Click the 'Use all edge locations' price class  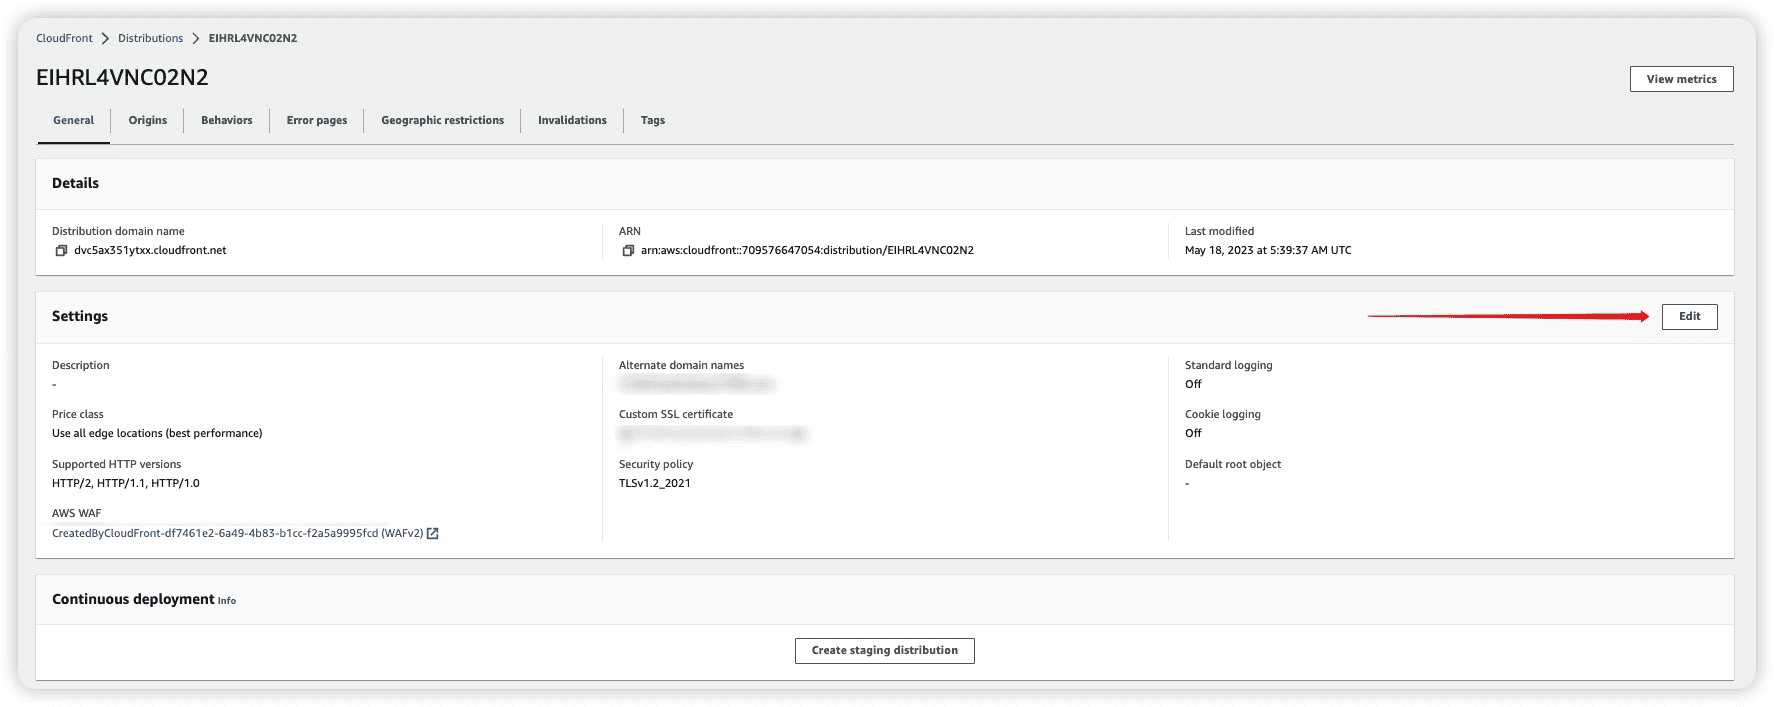(x=157, y=434)
